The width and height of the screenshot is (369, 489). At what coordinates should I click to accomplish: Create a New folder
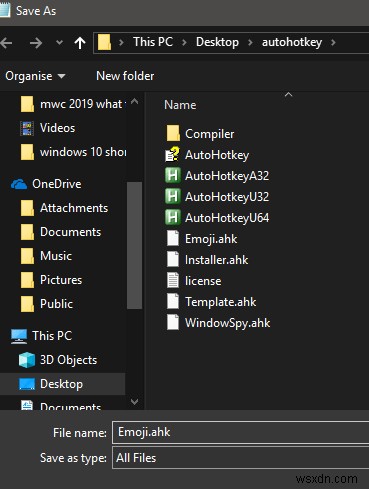click(x=125, y=76)
